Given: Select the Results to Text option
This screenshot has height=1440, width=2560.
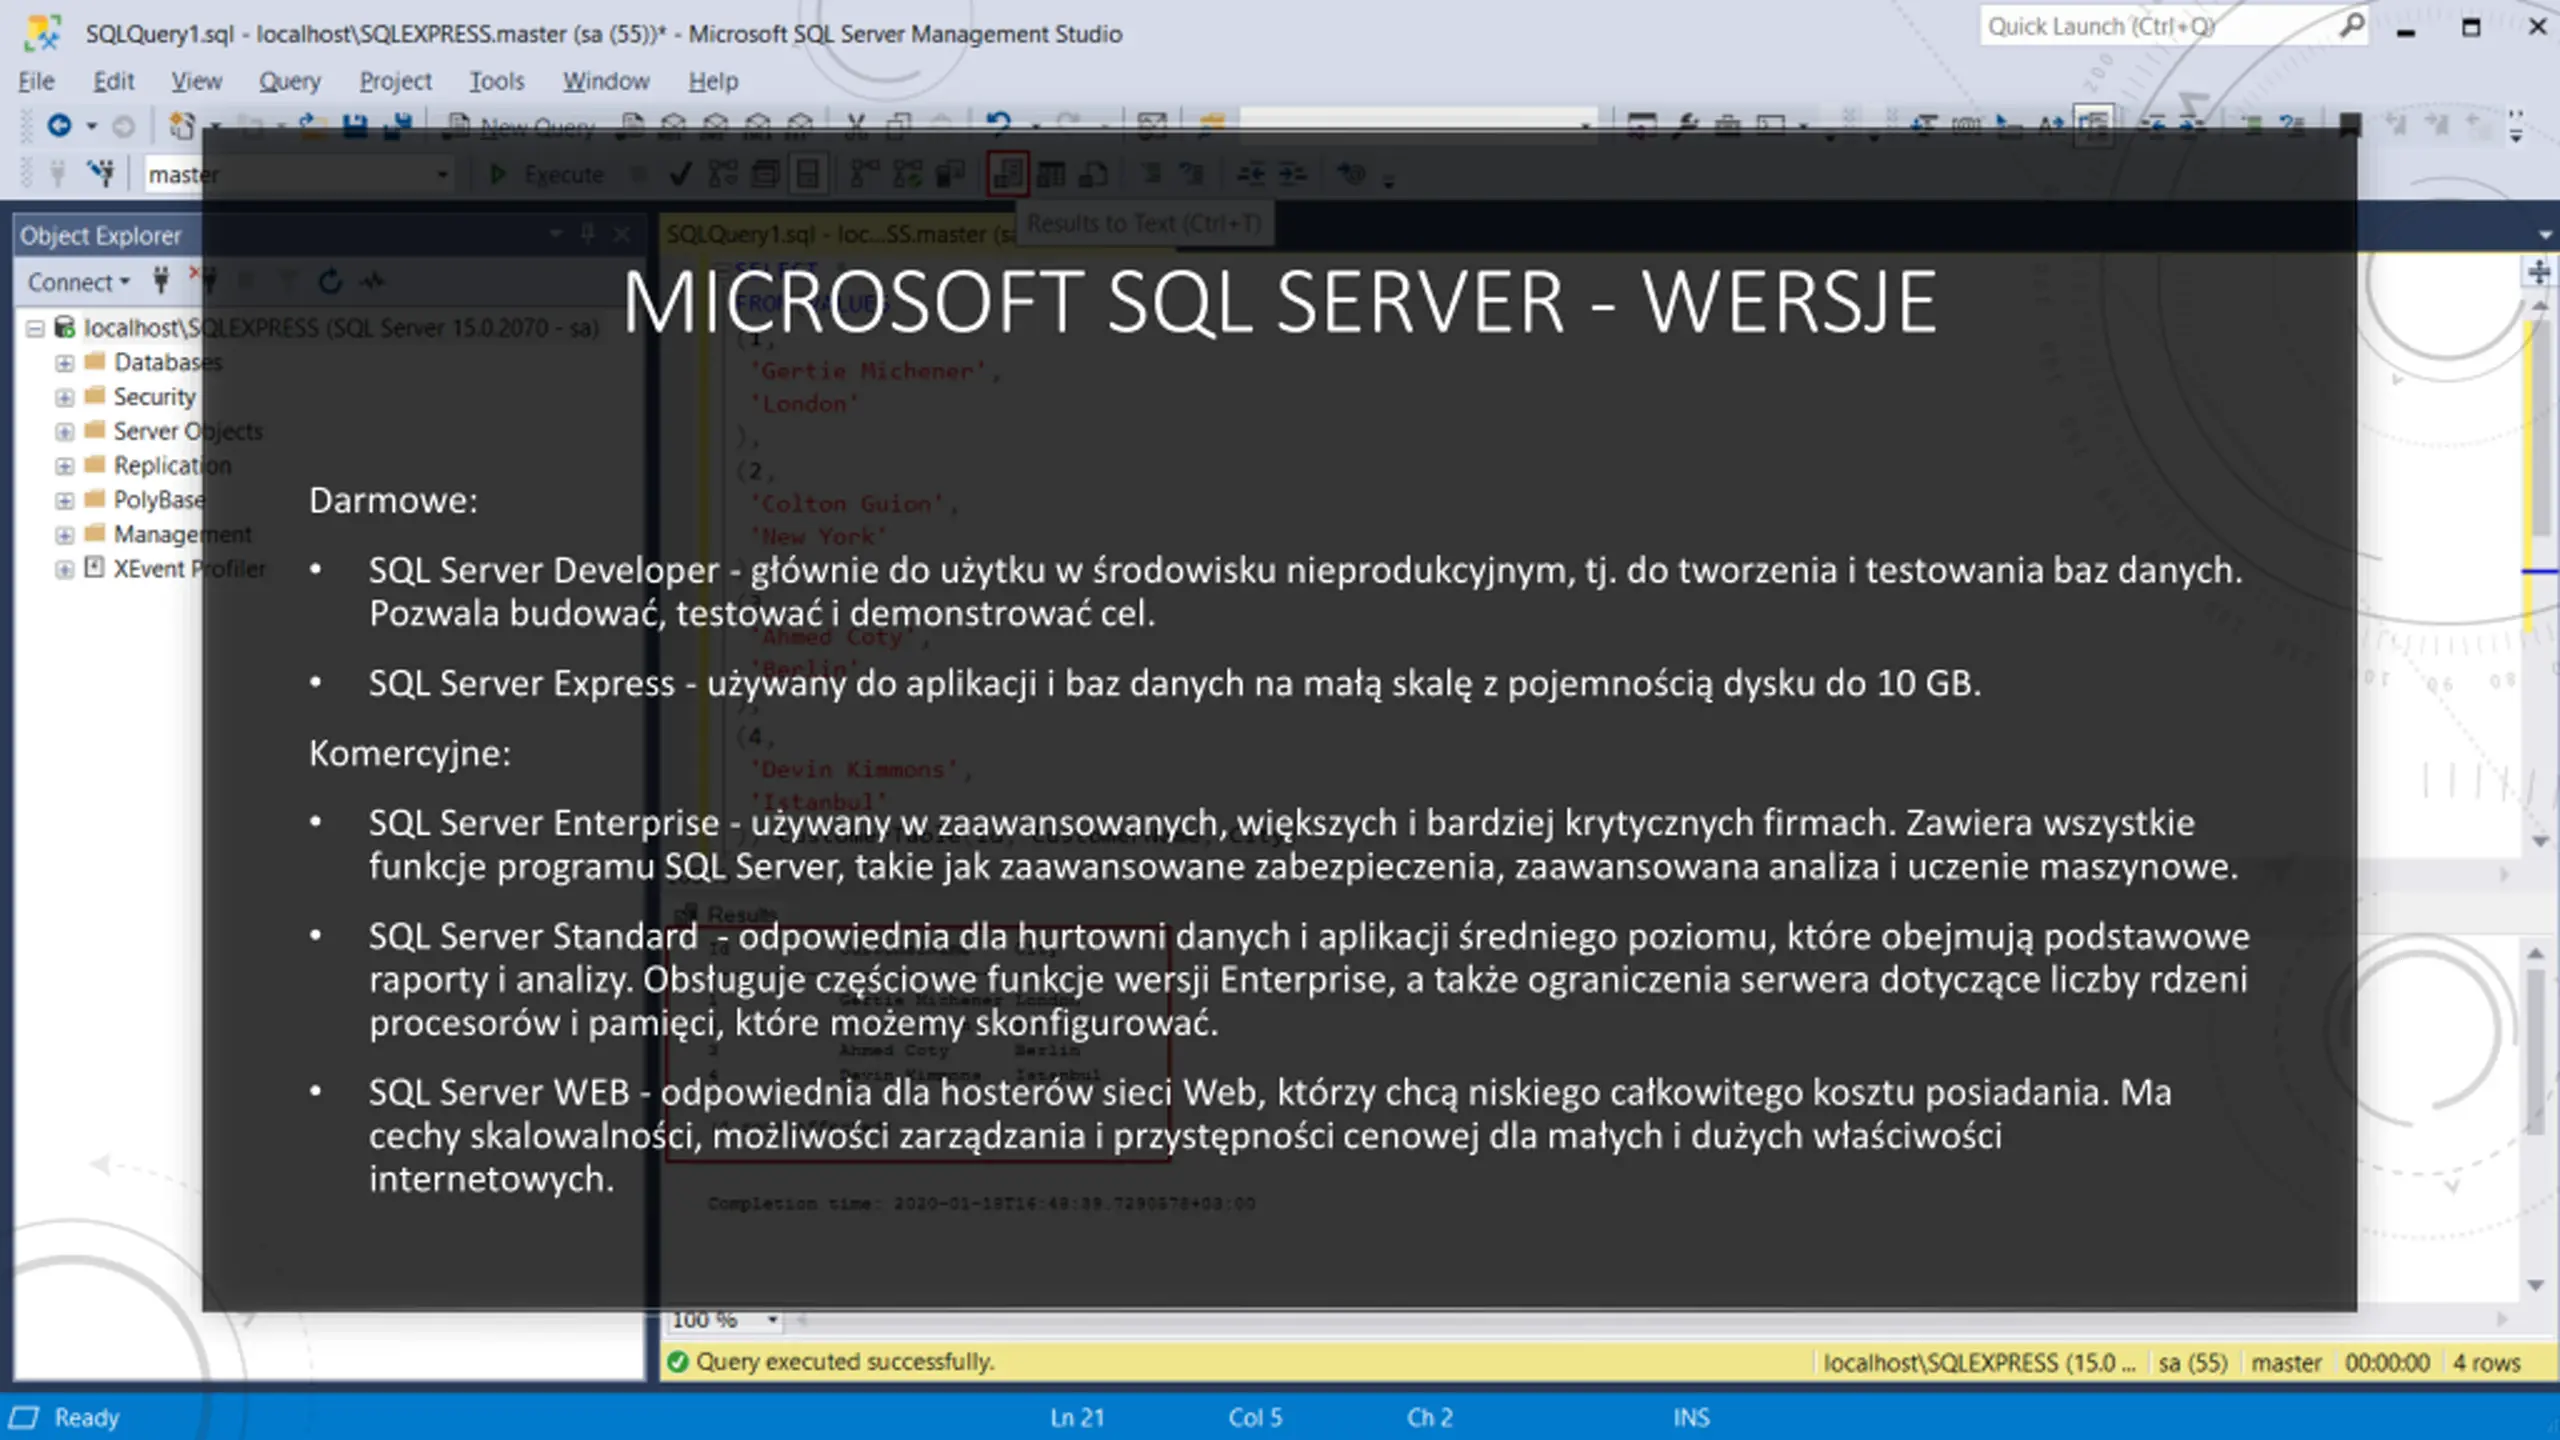Looking at the screenshot, I should (1007, 175).
